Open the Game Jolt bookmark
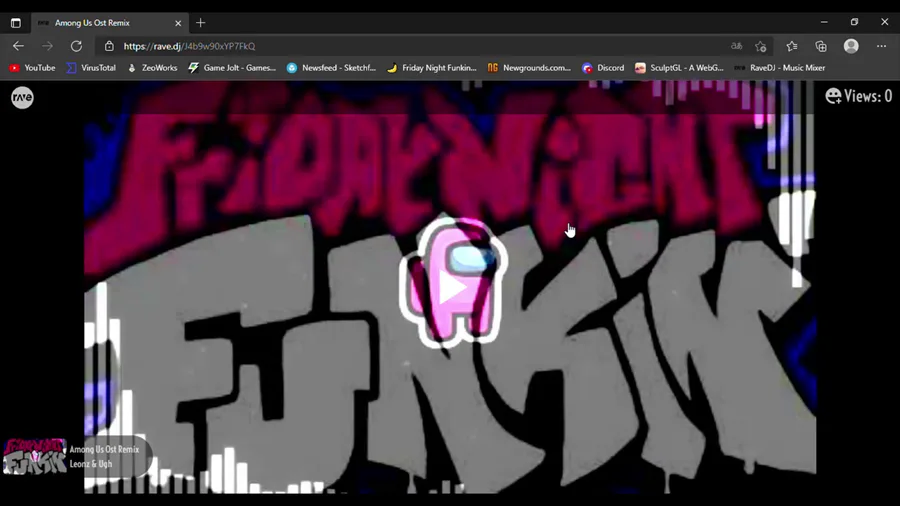Image resolution: width=900 pixels, height=506 pixels. point(232,68)
